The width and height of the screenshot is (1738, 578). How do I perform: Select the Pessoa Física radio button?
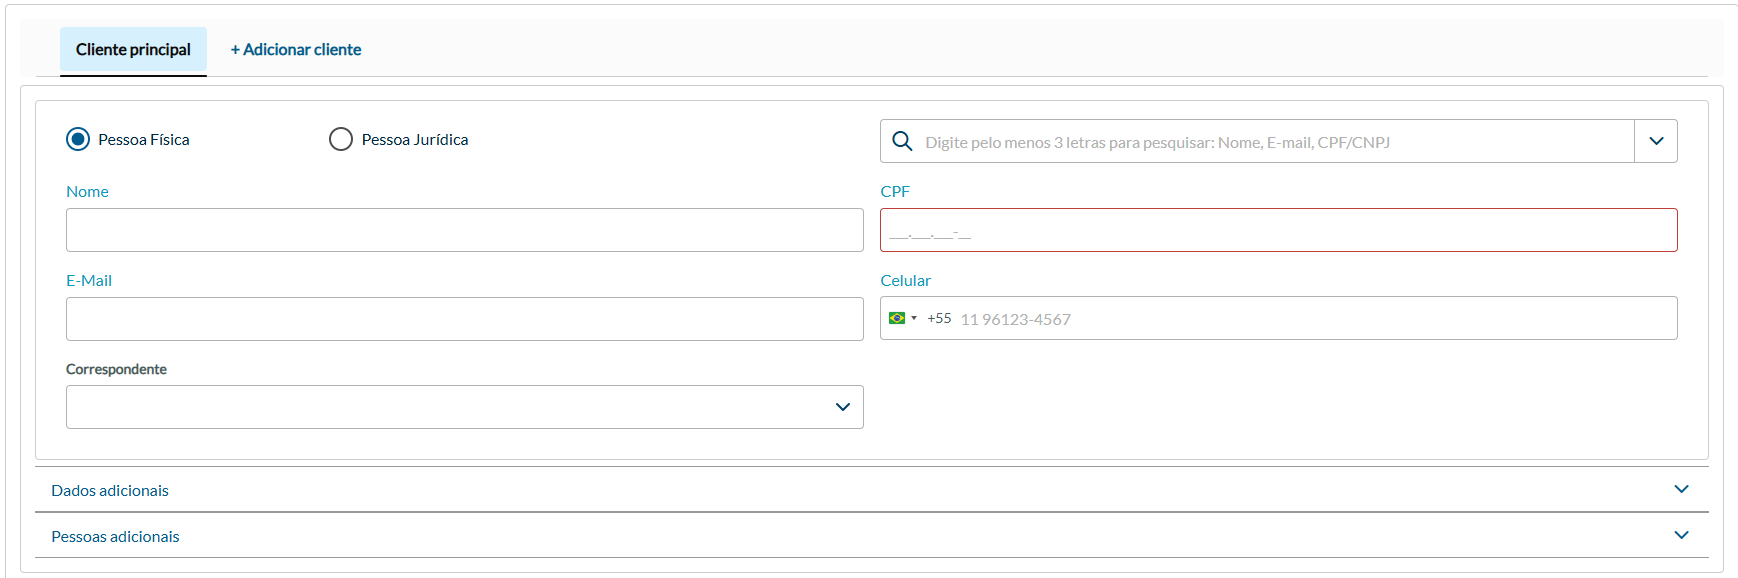click(78, 139)
